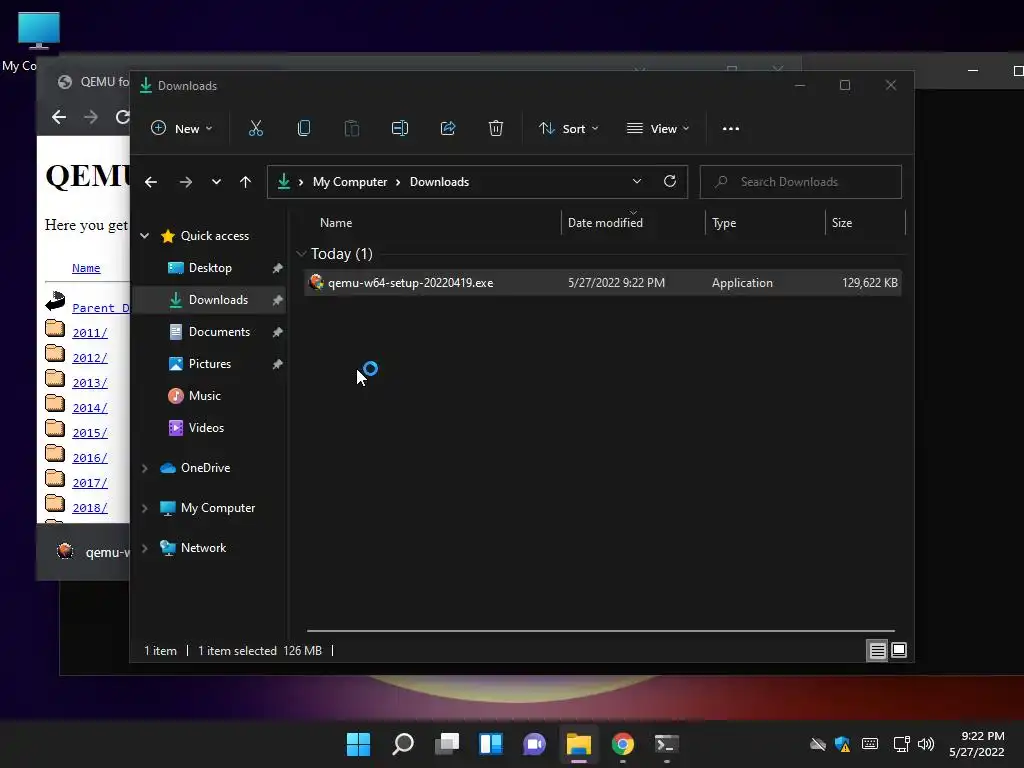Image resolution: width=1024 pixels, height=768 pixels.
Task: Cut the selected file with the scissors icon
Action: point(255,129)
